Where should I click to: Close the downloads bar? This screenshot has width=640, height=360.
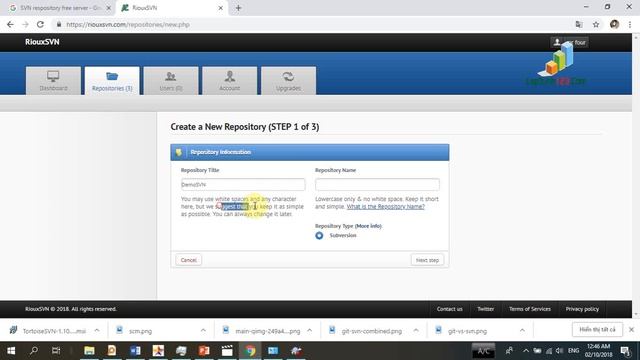point(631,329)
